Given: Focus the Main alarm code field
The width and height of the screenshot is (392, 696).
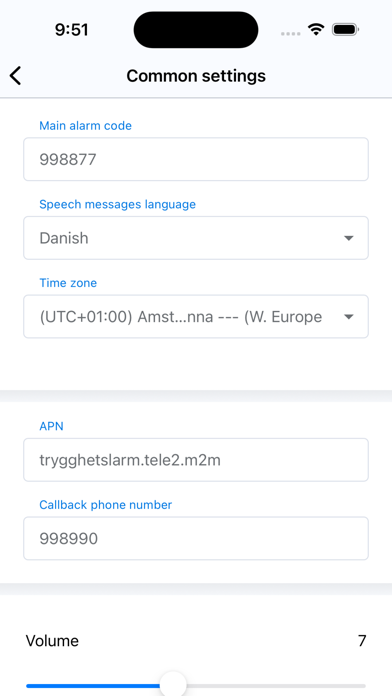Looking at the screenshot, I should 196,159.
